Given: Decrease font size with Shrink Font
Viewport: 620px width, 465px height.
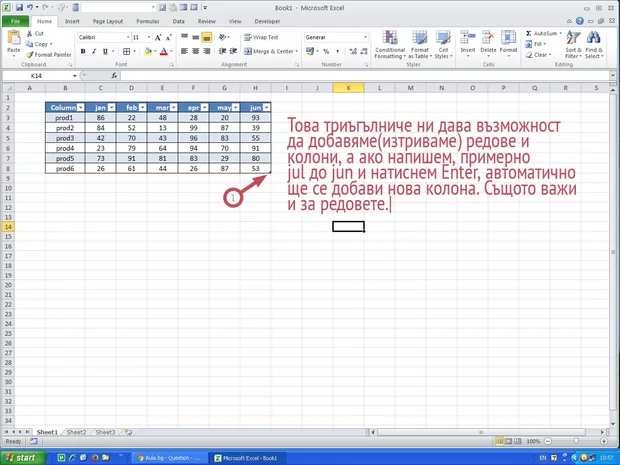Looking at the screenshot, I should [168, 38].
